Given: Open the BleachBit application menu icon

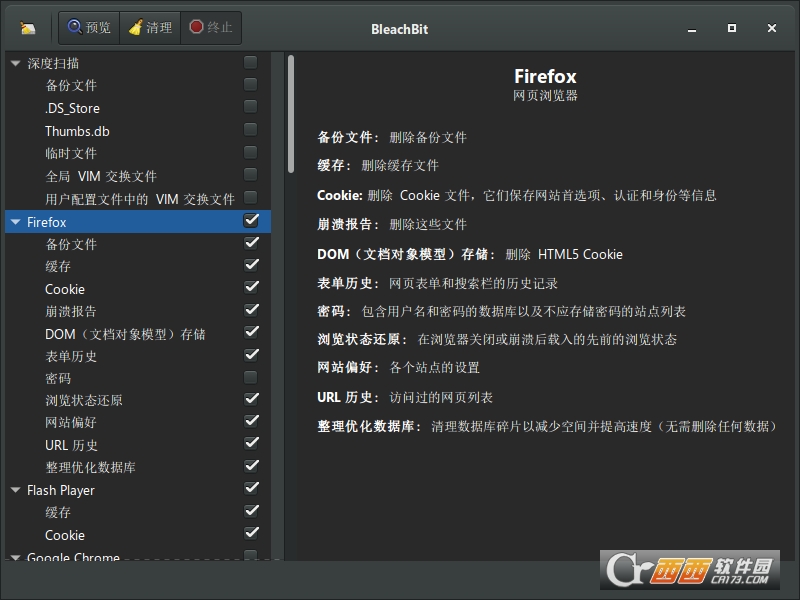Looking at the screenshot, I should 28,28.
